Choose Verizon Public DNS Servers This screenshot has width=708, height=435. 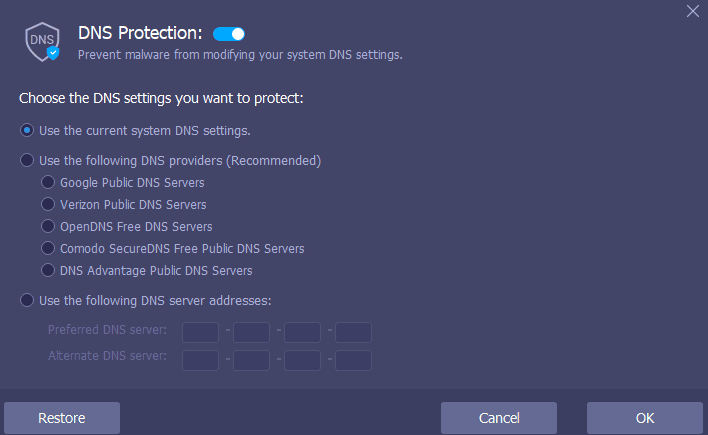[47, 205]
